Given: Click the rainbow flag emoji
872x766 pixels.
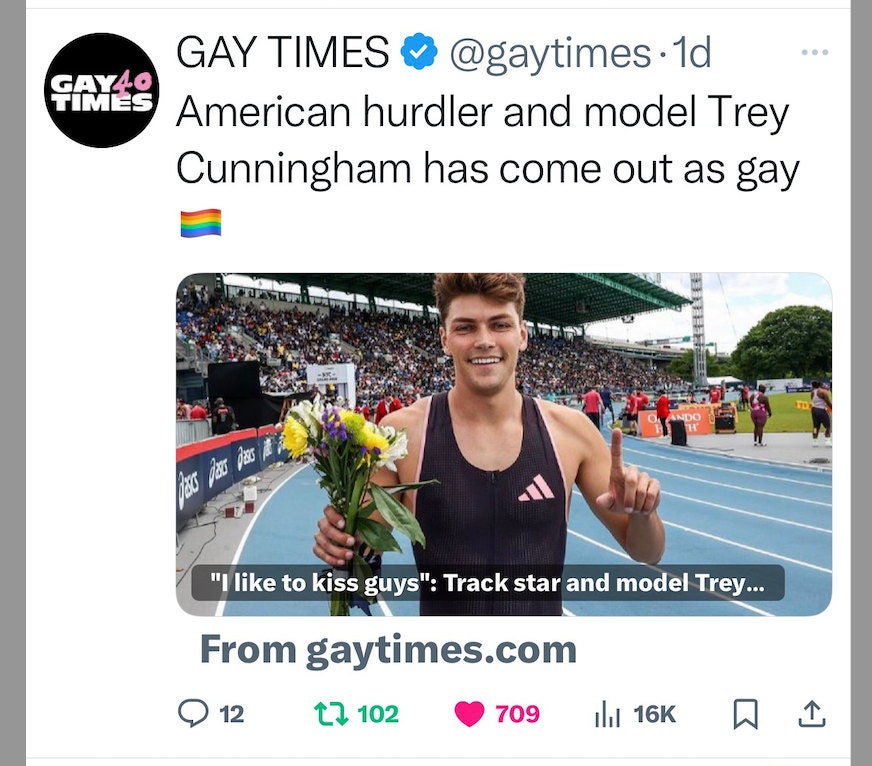Looking at the screenshot, I should [201, 223].
